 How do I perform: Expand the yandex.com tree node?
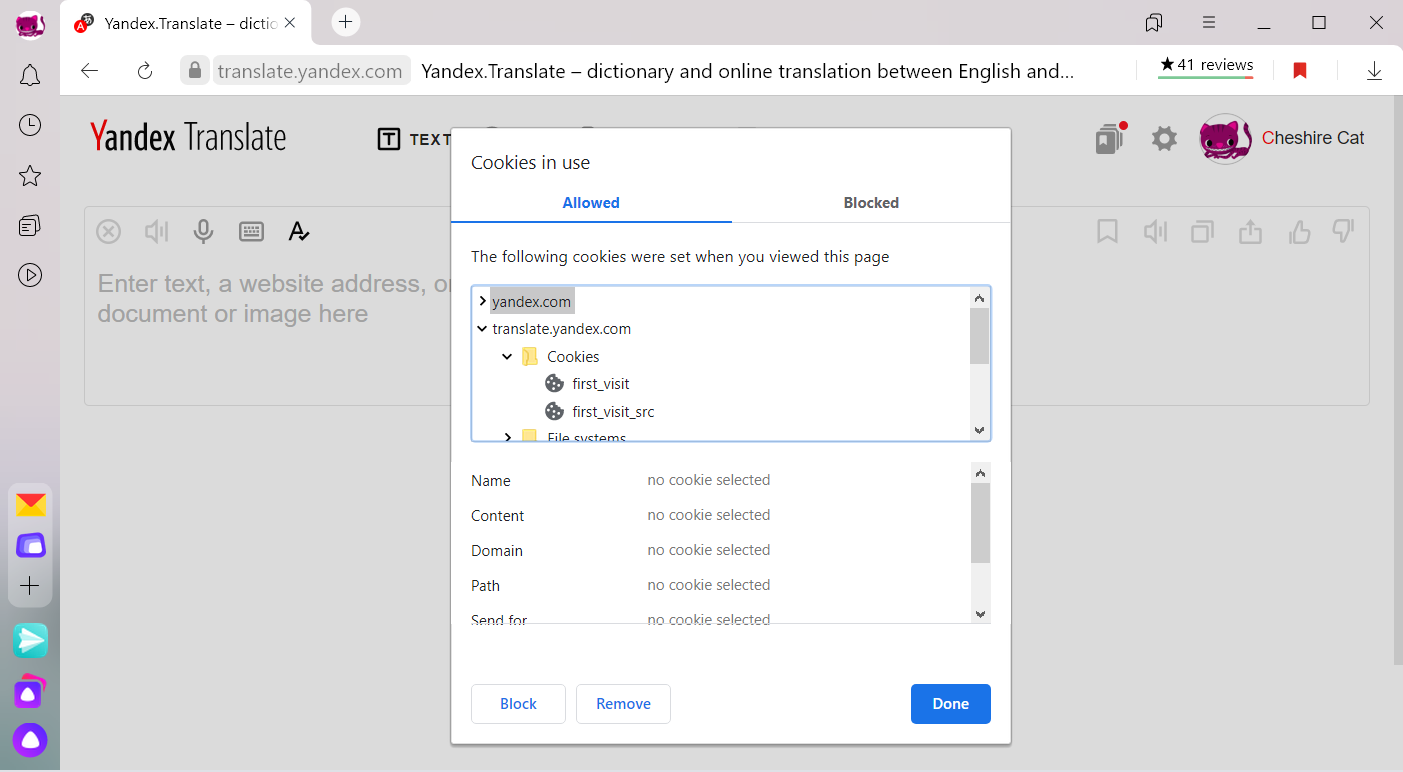point(482,301)
